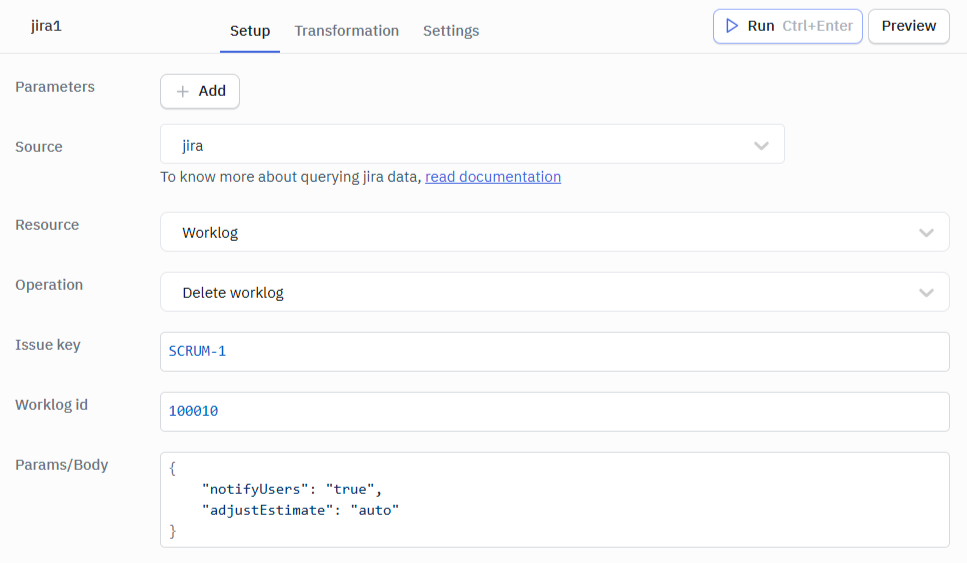Image resolution: width=967 pixels, height=563 pixels.
Task: Open the Operation dropdown showing Delete worklog
Action: point(554,292)
